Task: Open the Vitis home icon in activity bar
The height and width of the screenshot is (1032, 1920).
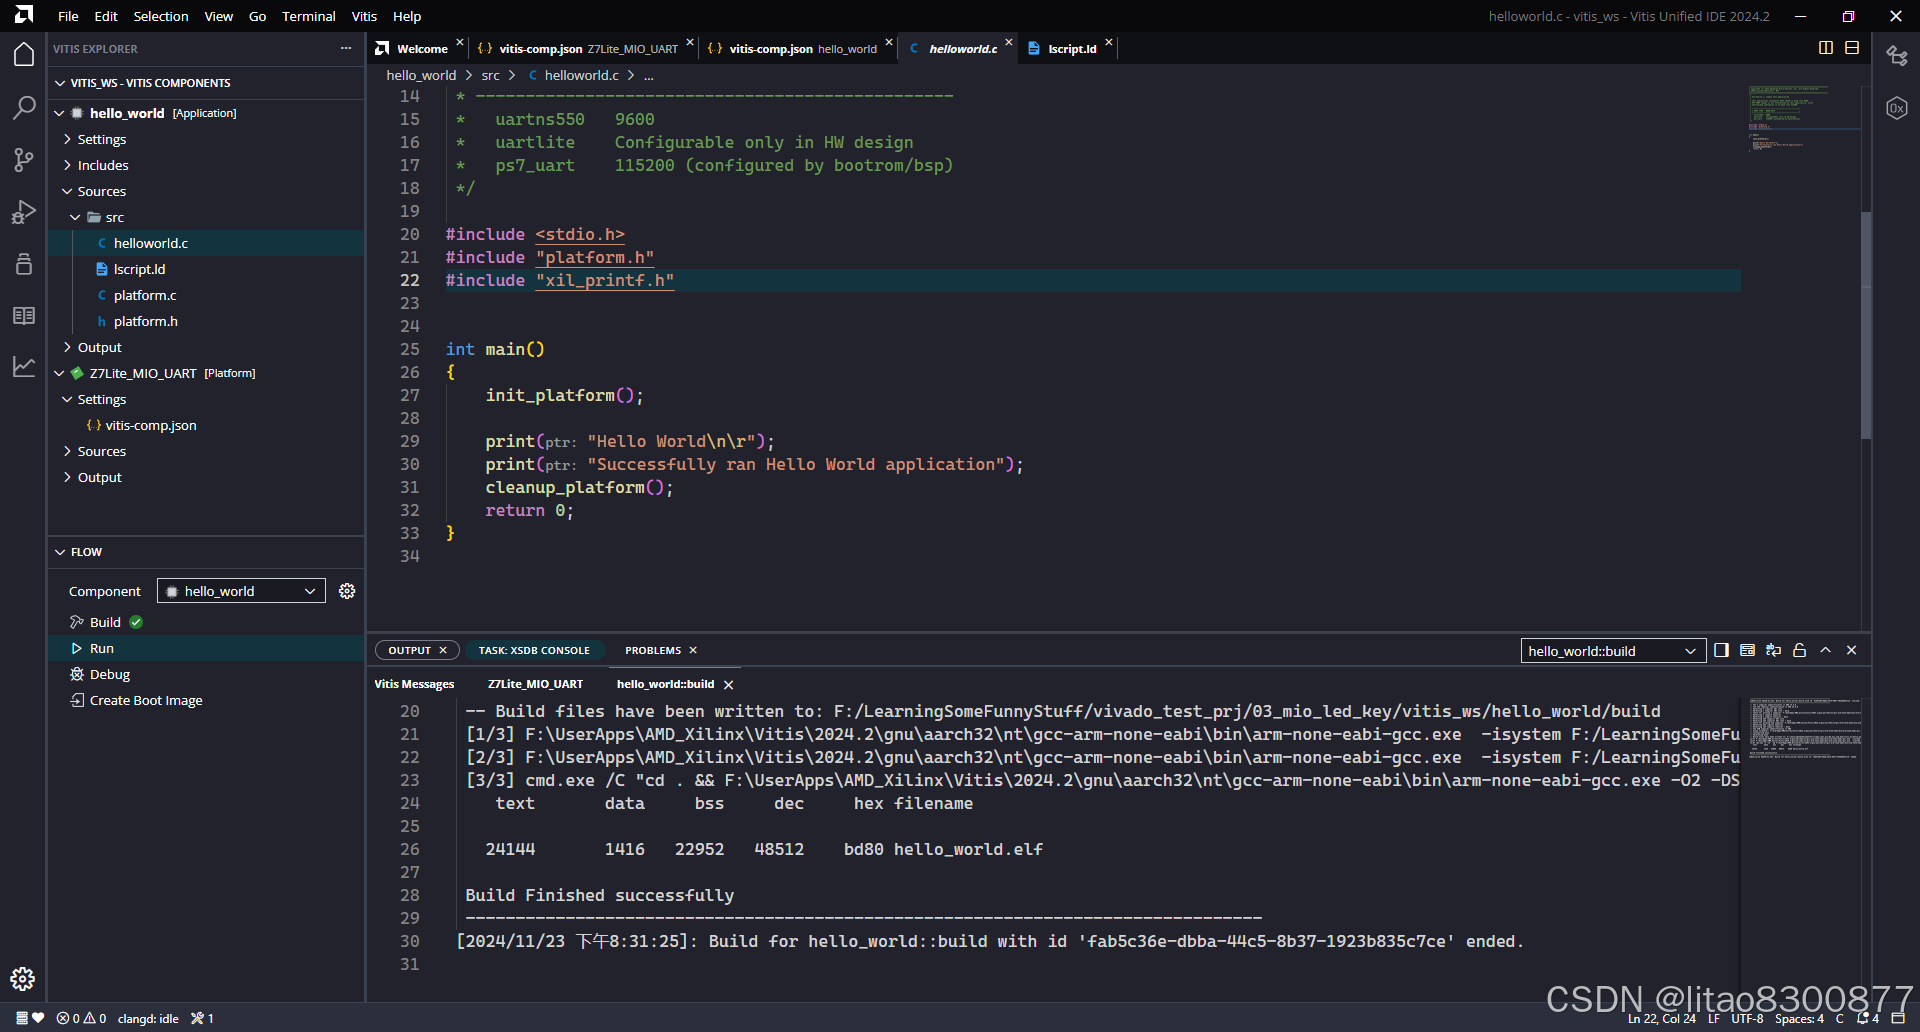Action: coord(24,55)
